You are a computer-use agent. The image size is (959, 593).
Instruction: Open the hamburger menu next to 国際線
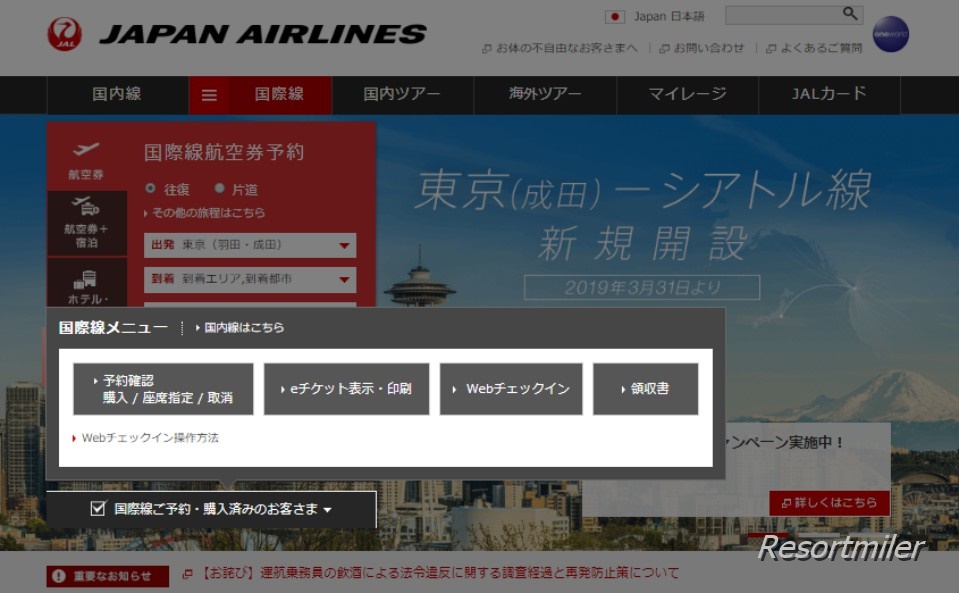tap(209, 95)
